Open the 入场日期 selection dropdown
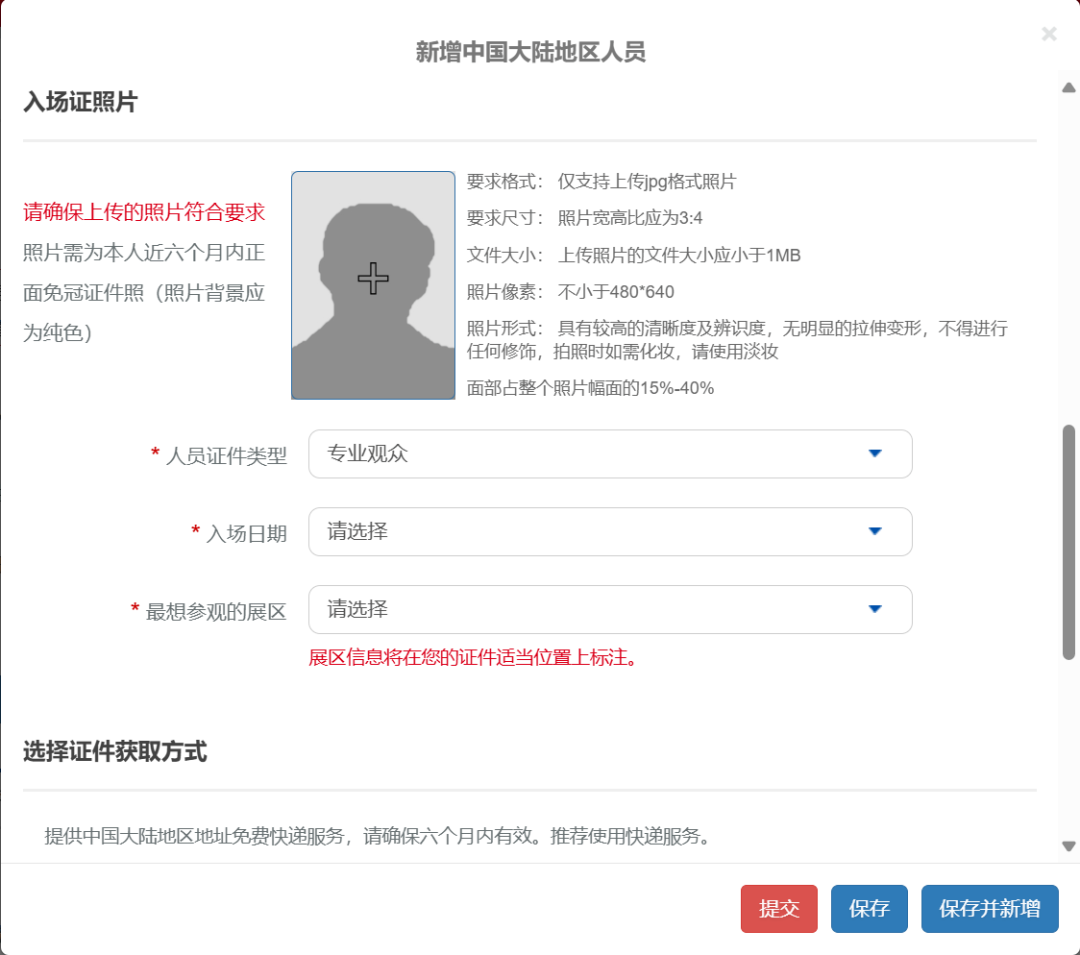The image size is (1080, 955). tap(610, 531)
